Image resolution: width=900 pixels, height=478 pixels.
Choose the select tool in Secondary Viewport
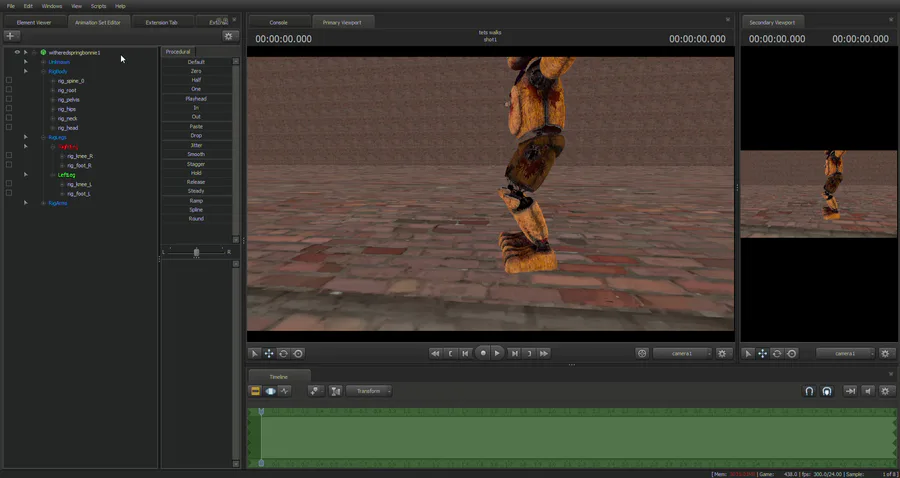pyautogui.click(x=748, y=353)
